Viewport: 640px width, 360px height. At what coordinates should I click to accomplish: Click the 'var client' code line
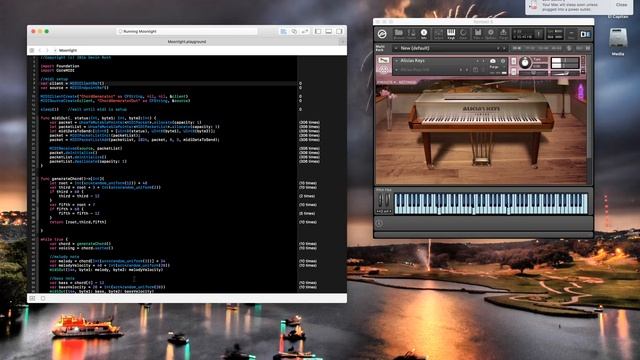(72, 83)
